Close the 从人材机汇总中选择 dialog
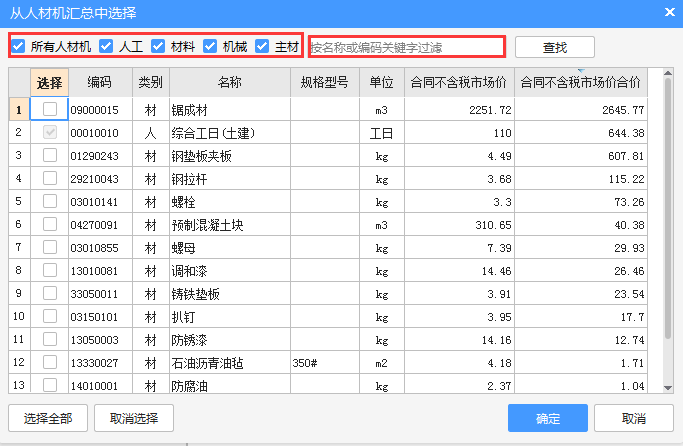Image resolution: width=683 pixels, height=446 pixels. [x=669, y=12]
